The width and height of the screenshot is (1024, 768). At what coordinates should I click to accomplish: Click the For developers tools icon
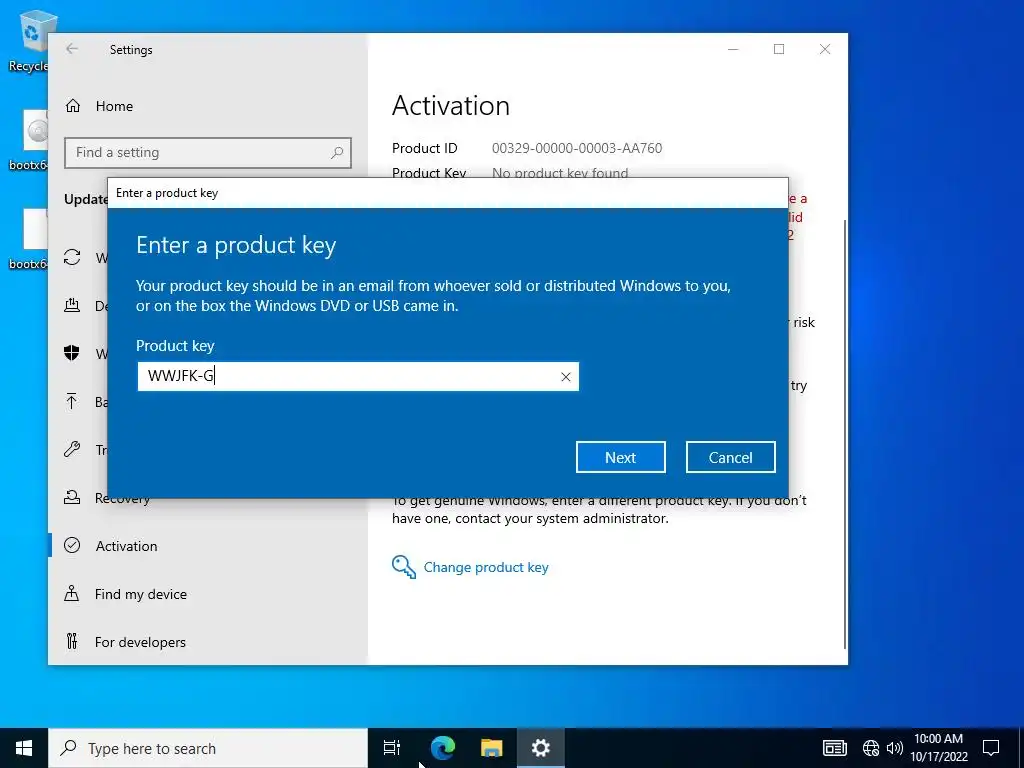72,642
